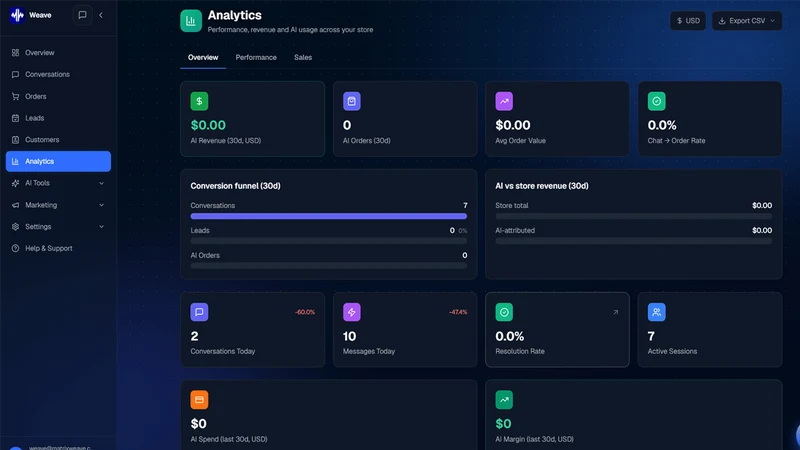This screenshot has height=450, width=800.
Task: Collapse the sidebar with the arrow
Action: (101, 15)
